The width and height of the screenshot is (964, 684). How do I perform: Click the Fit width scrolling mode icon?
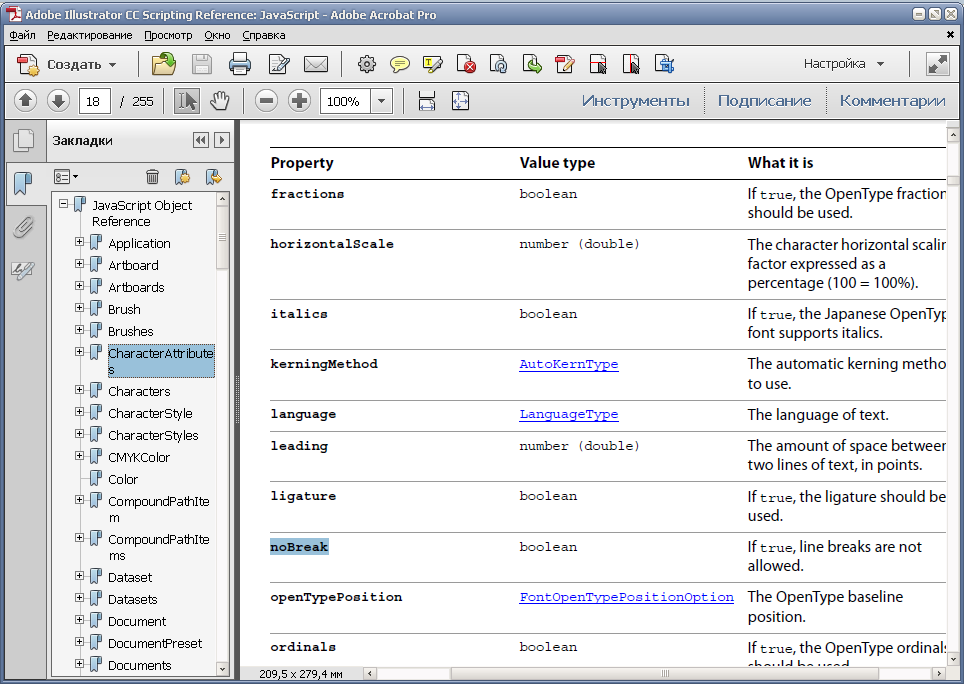point(427,101)
